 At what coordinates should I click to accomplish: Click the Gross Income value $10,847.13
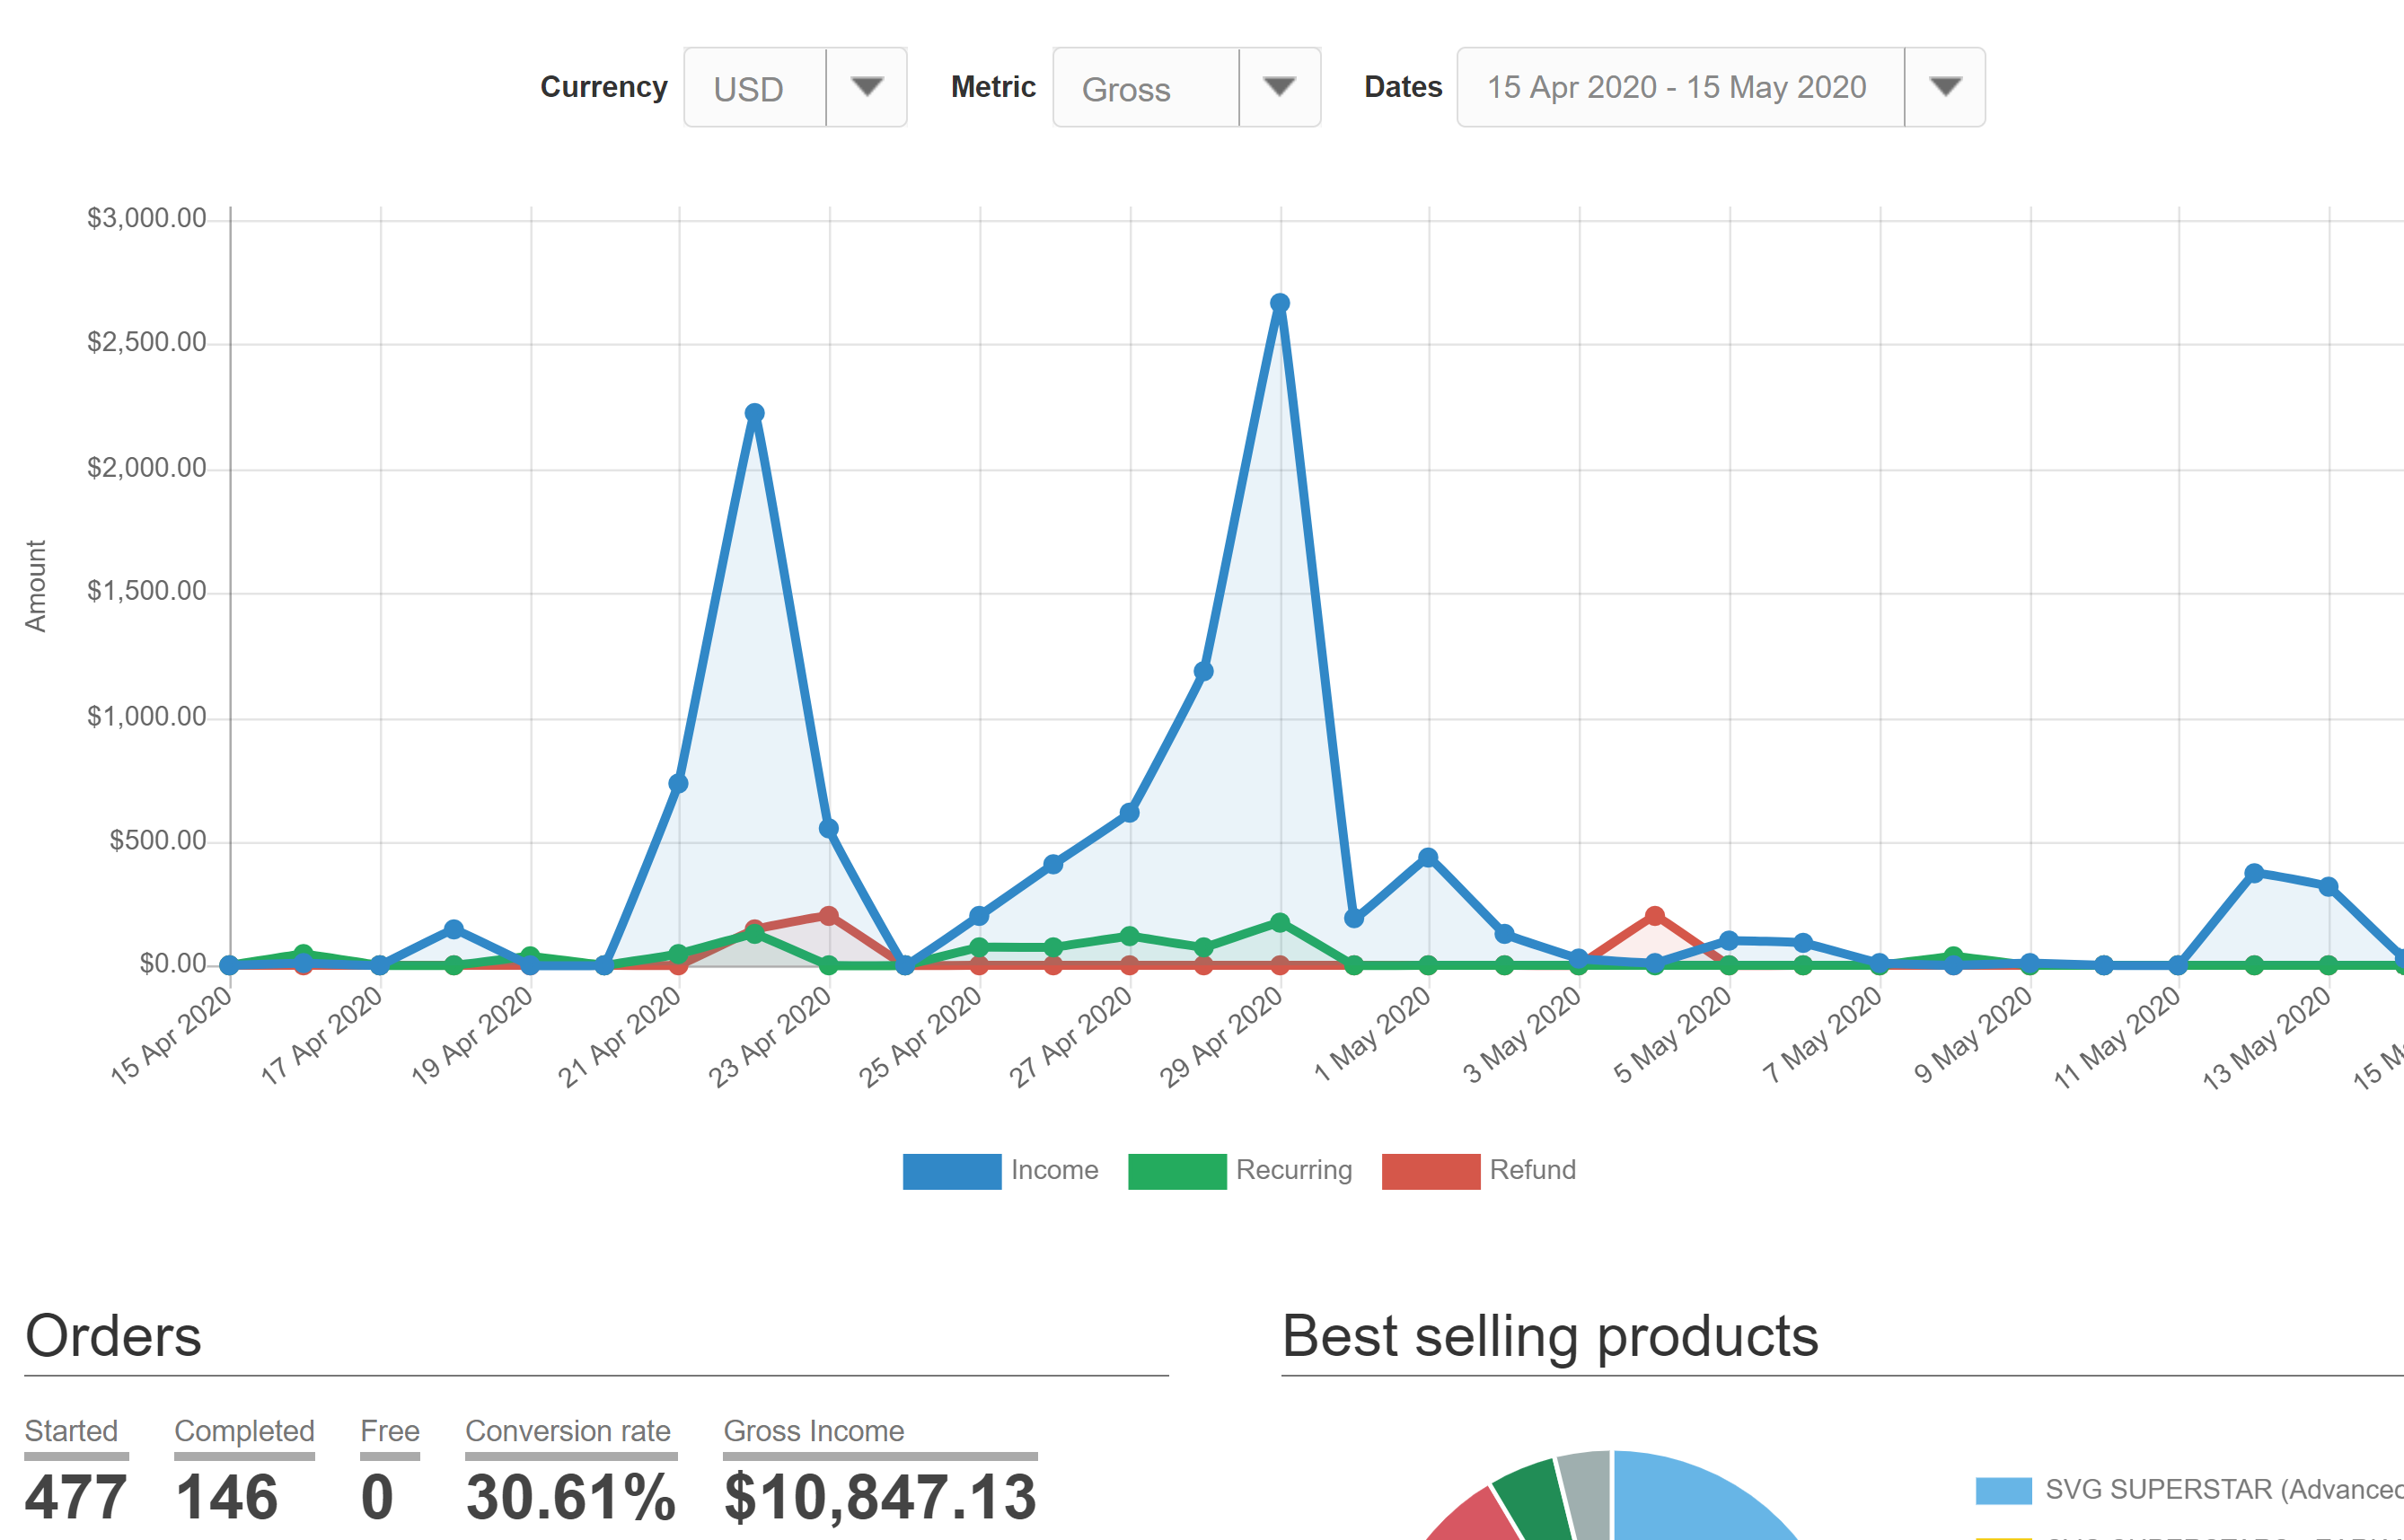(x=880, y=1497)
